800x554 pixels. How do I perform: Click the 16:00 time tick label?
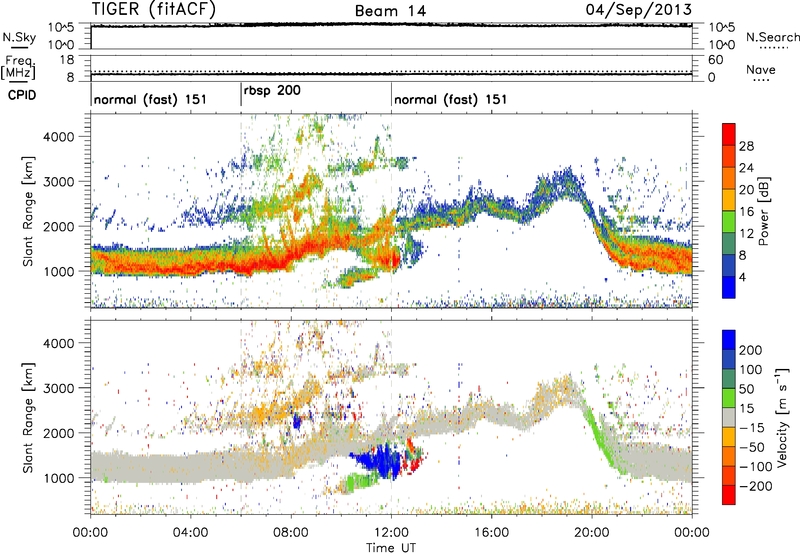491,533
